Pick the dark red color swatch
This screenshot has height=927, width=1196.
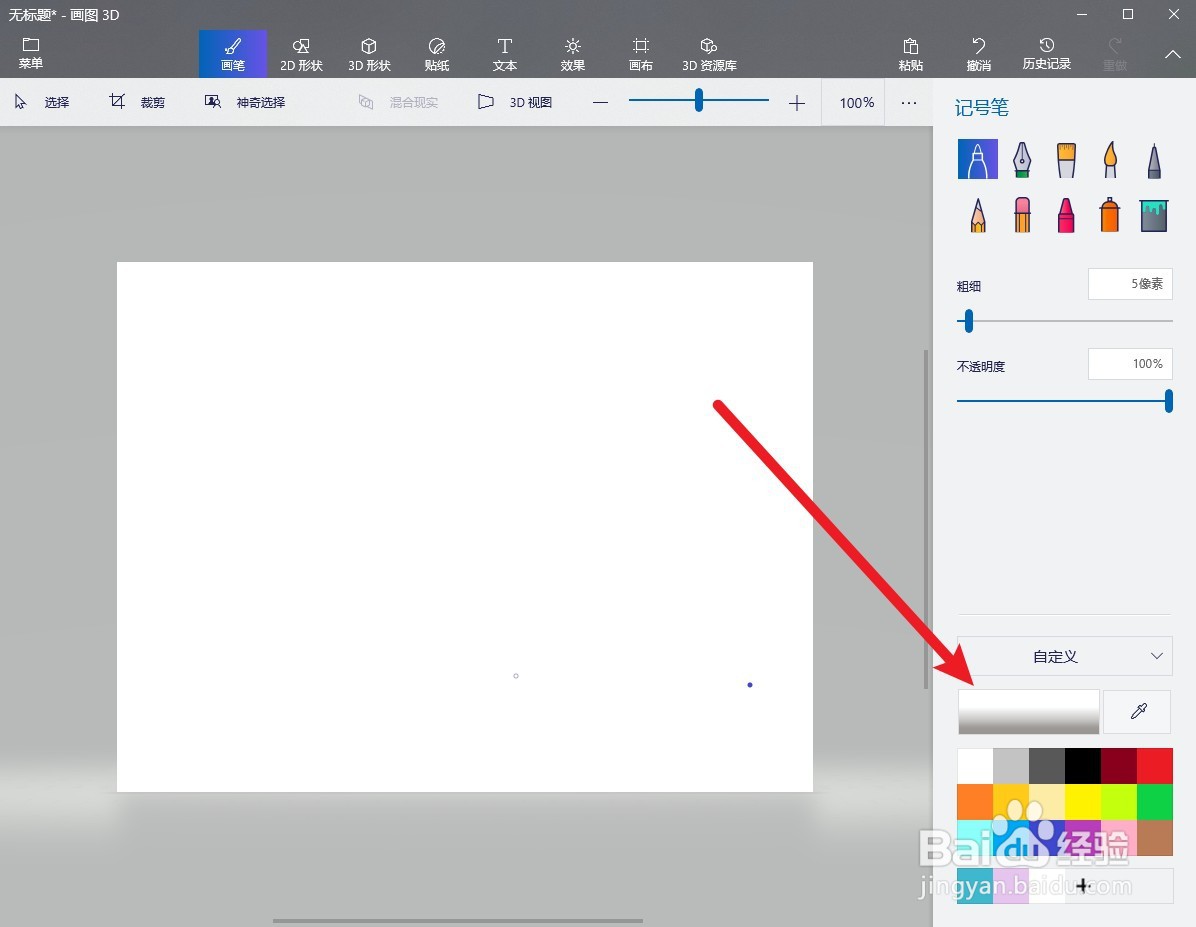[1119, 766]
